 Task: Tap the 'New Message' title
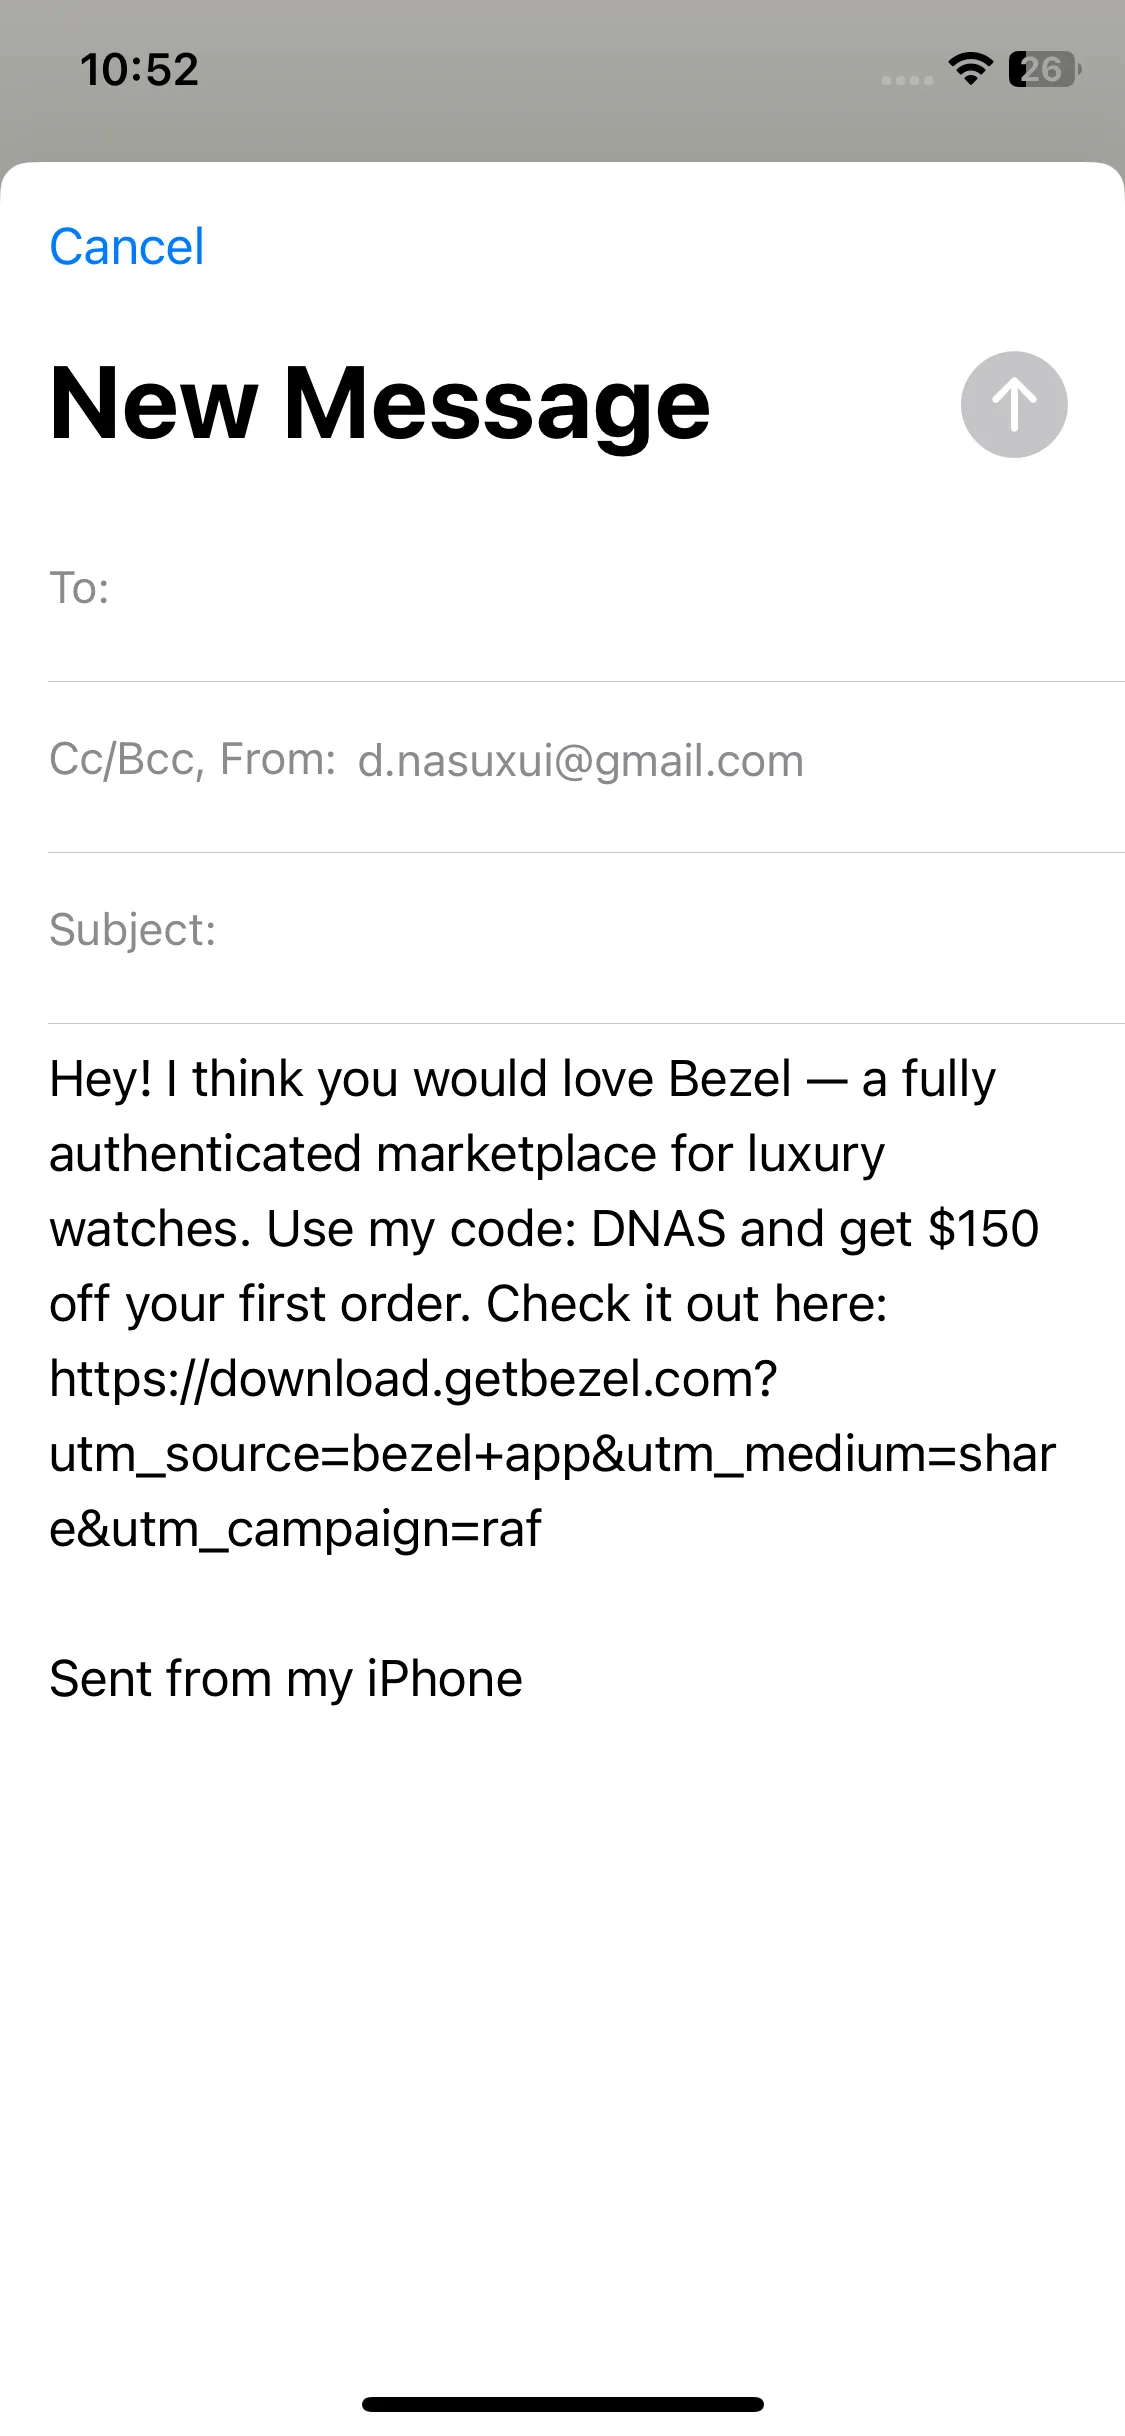coord(380,403)
